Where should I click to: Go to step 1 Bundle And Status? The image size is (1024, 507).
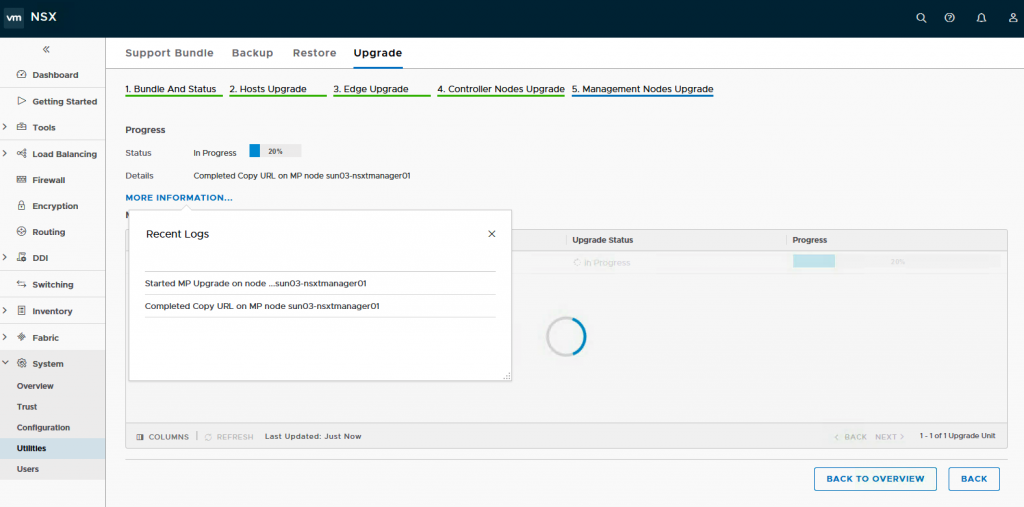pos(171,89)
